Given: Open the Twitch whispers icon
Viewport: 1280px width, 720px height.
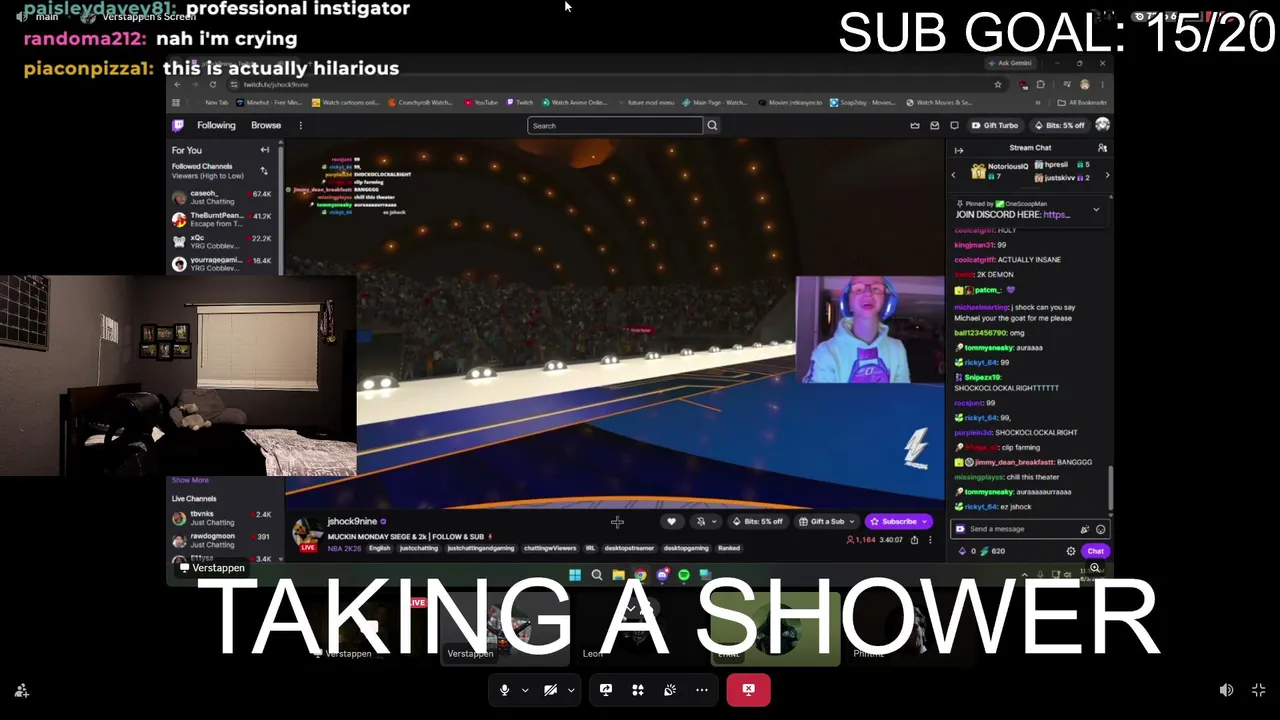Looking at the screenshot, I should (954, 126).
